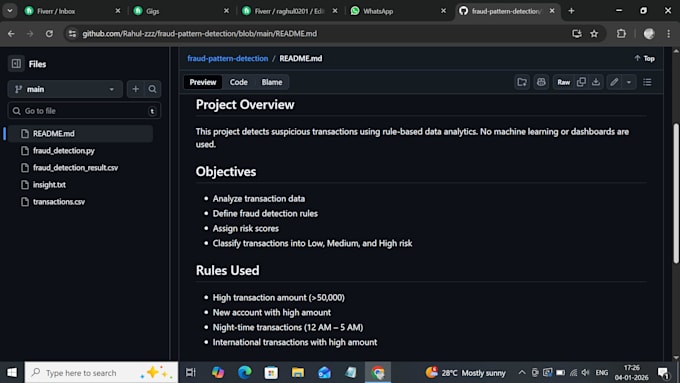
Task: Add a file with the plus button
Action: click(x=135, y=89)
